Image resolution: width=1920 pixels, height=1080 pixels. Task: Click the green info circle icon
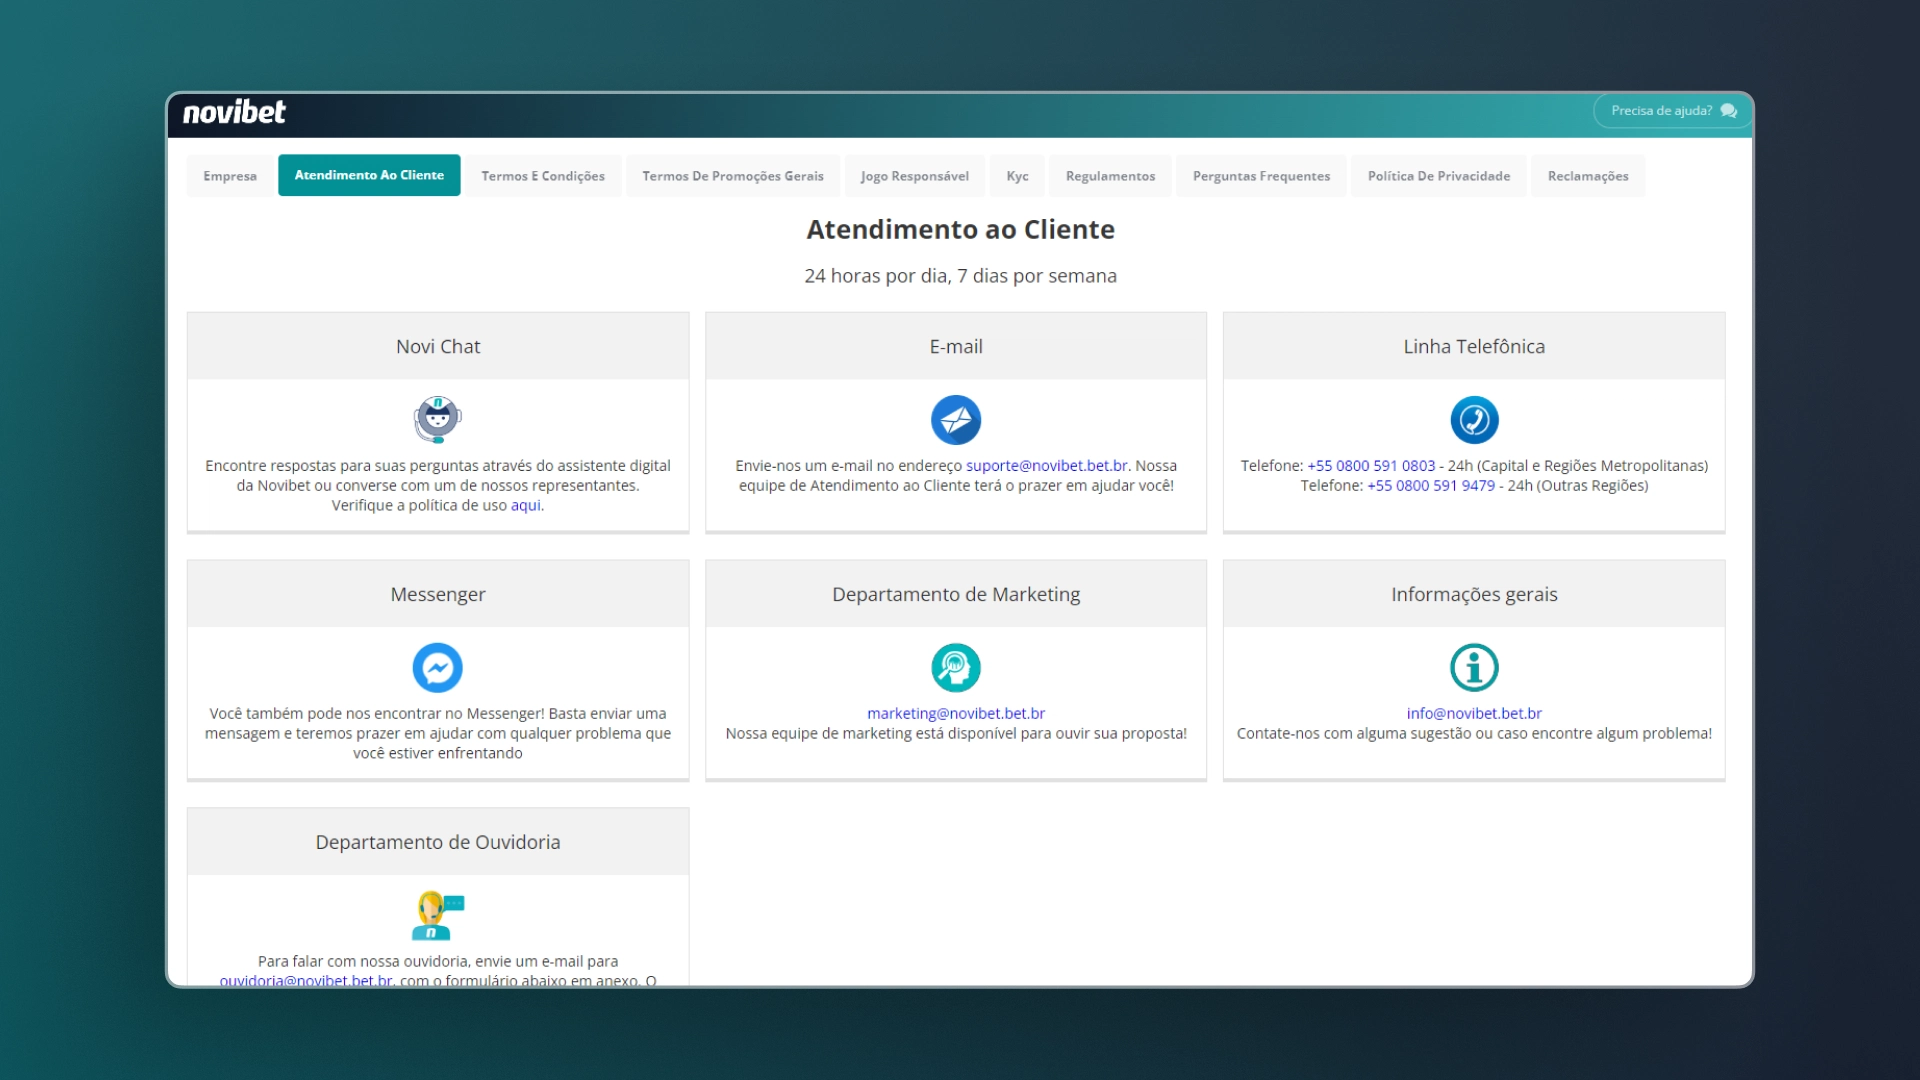1474,668
